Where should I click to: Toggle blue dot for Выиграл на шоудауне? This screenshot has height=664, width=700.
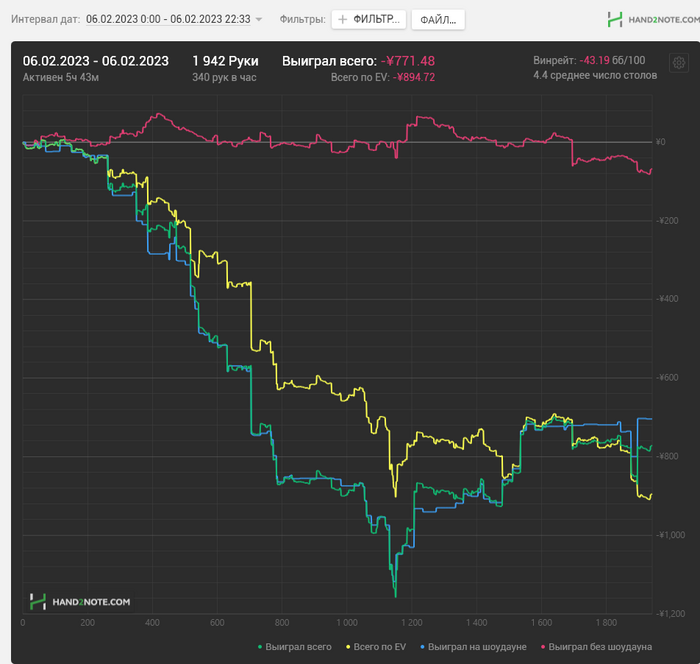[422, 647]
